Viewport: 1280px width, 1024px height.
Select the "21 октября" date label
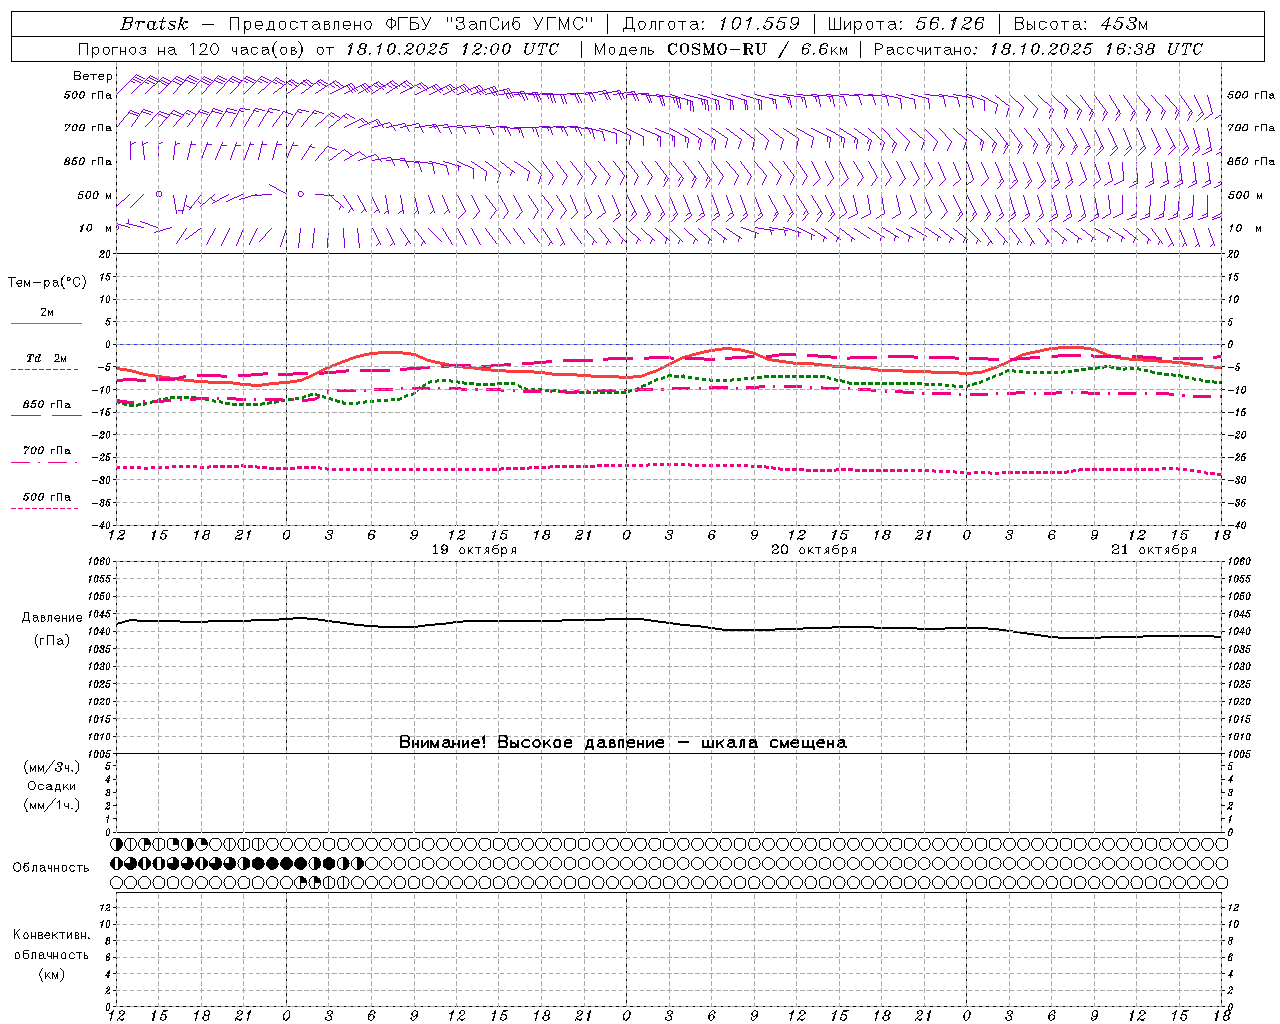[x=1154, y=550]
